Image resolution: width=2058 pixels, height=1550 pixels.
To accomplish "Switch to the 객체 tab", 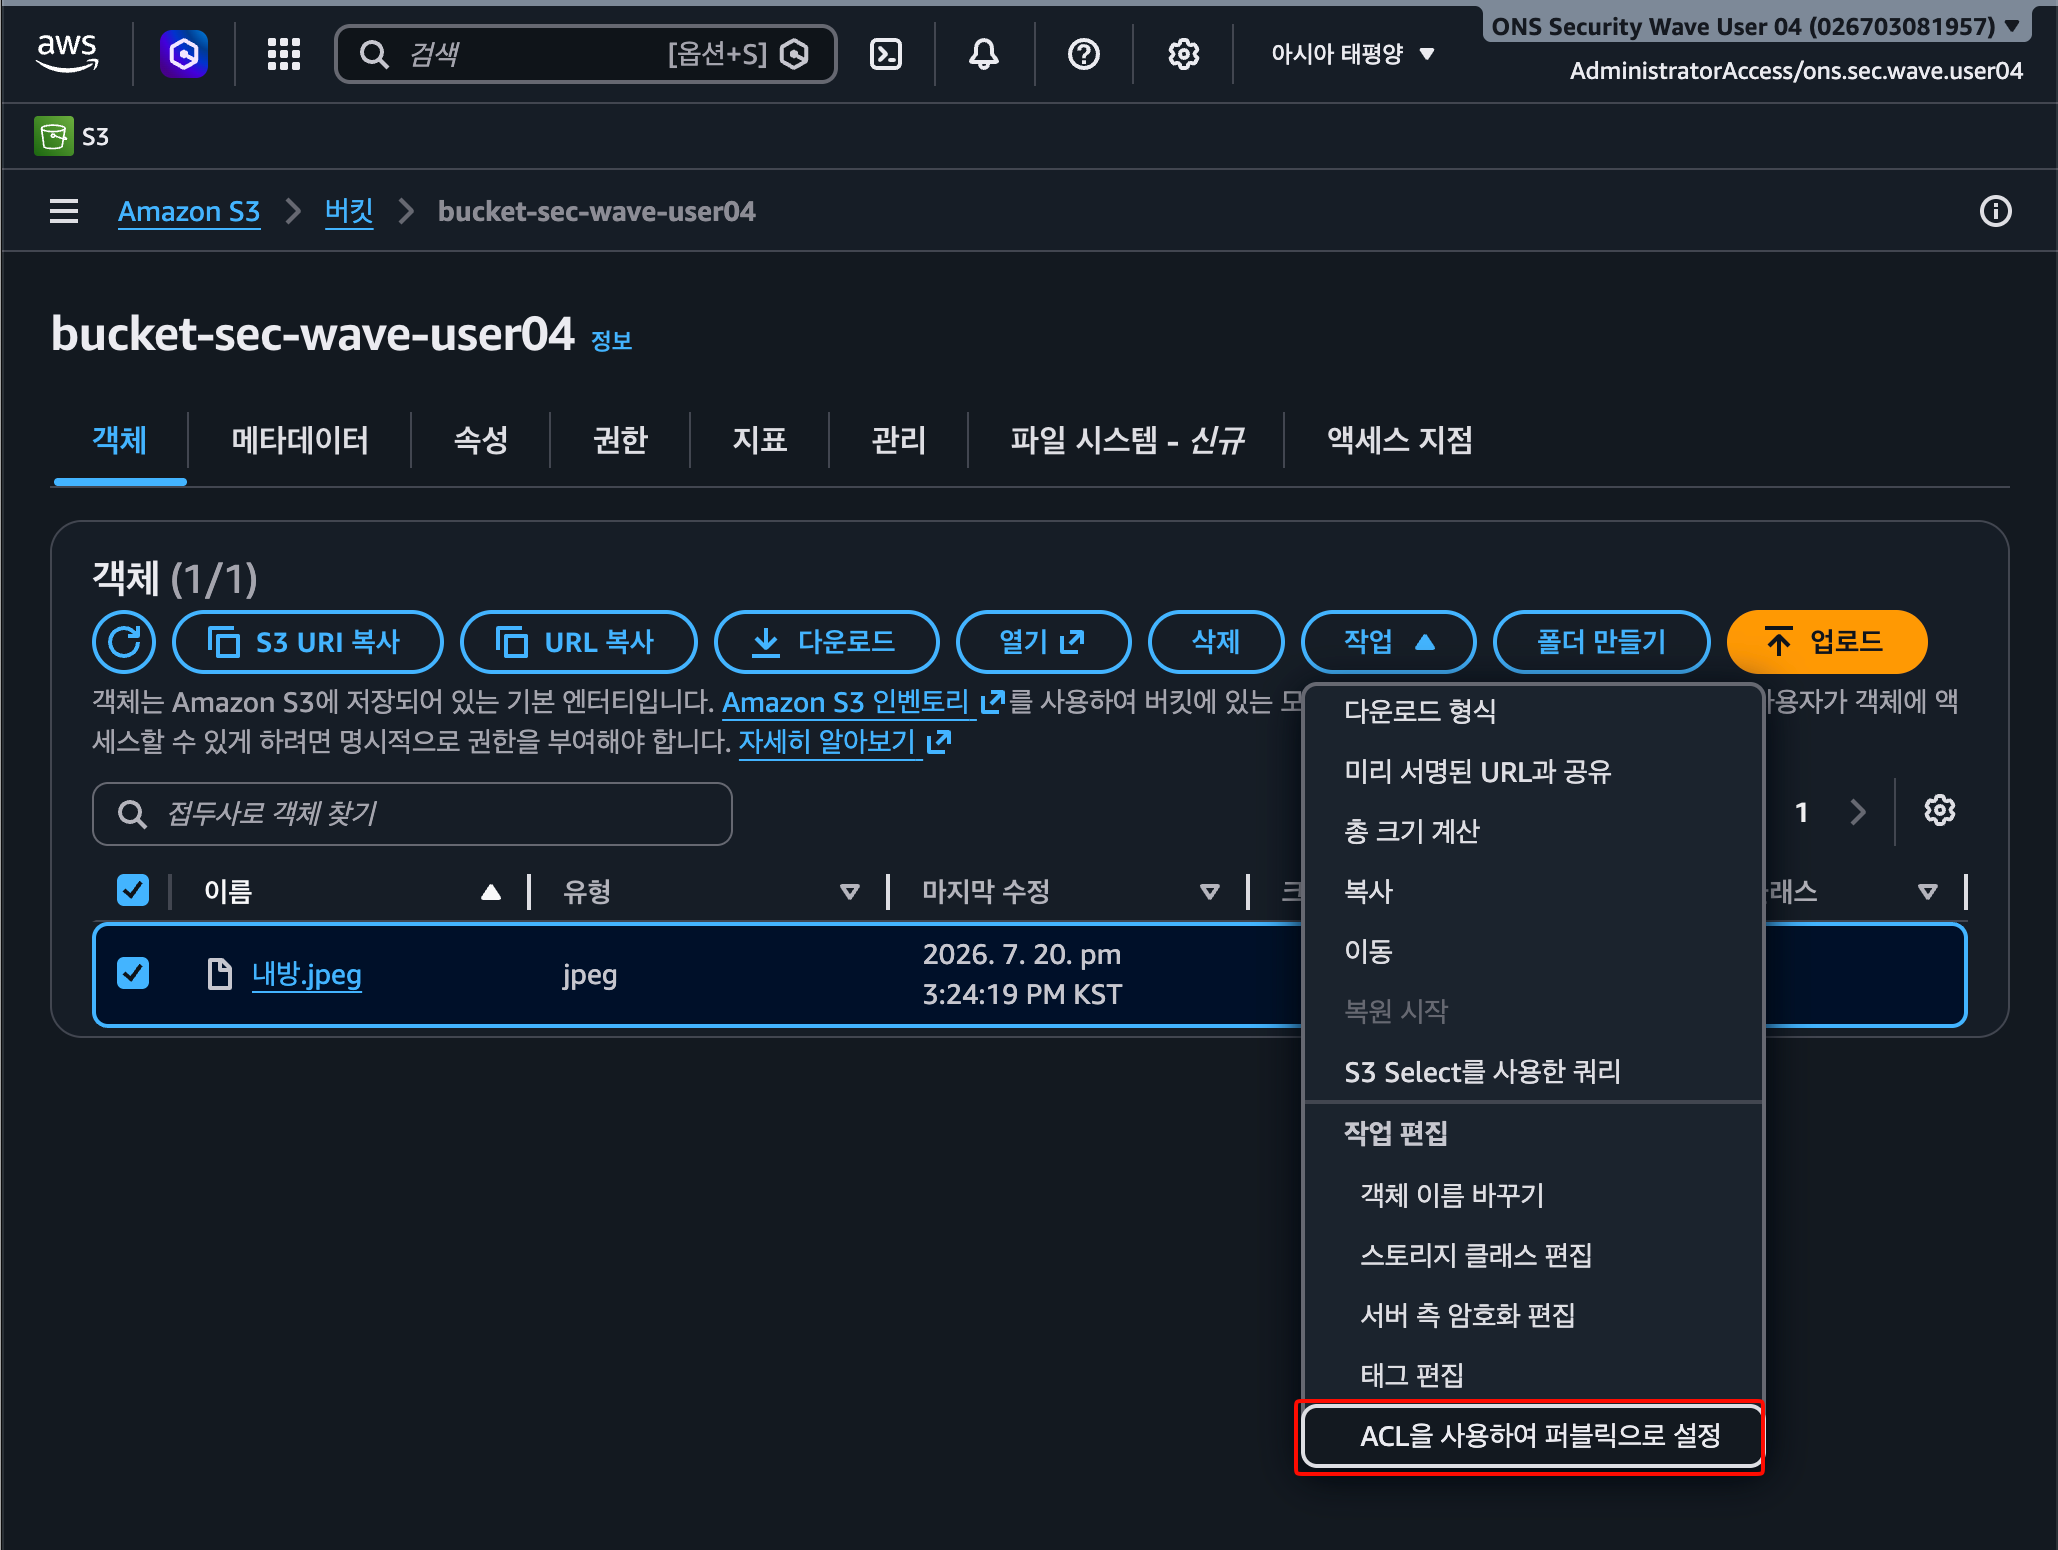I will pos(120,440).
